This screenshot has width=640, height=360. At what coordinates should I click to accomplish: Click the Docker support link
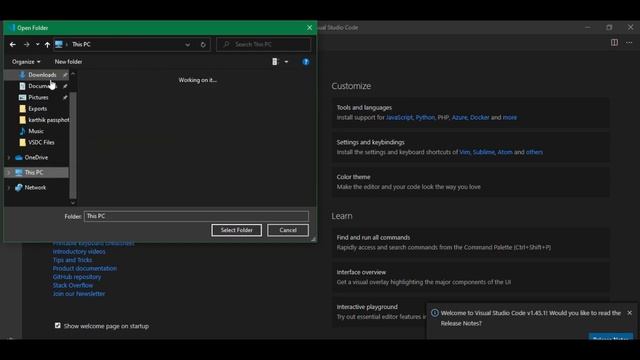[x=480, y=118]
